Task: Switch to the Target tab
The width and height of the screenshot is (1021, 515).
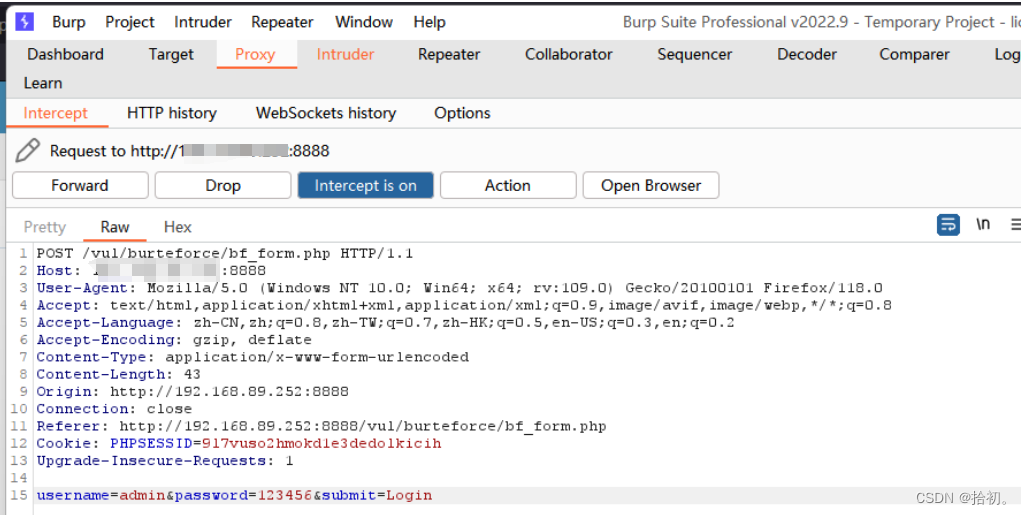Action: (171, 54)
